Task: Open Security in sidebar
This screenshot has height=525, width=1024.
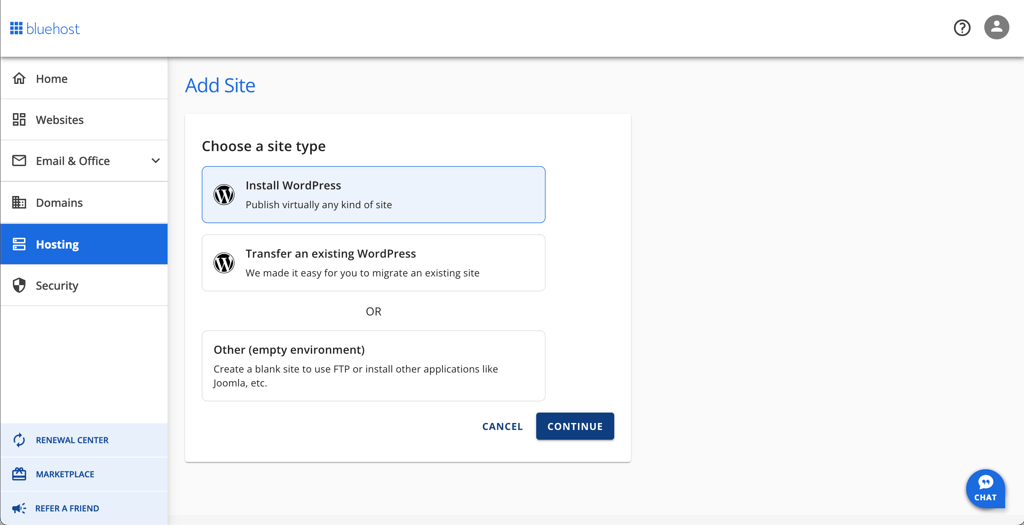Action: pyautogui.click(x=84, y=285)
